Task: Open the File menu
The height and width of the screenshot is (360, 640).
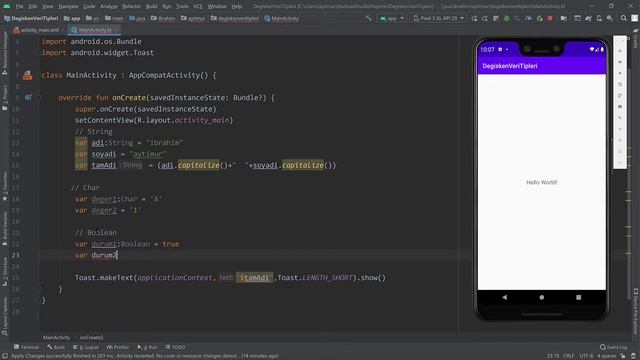Action: [20, 7]
